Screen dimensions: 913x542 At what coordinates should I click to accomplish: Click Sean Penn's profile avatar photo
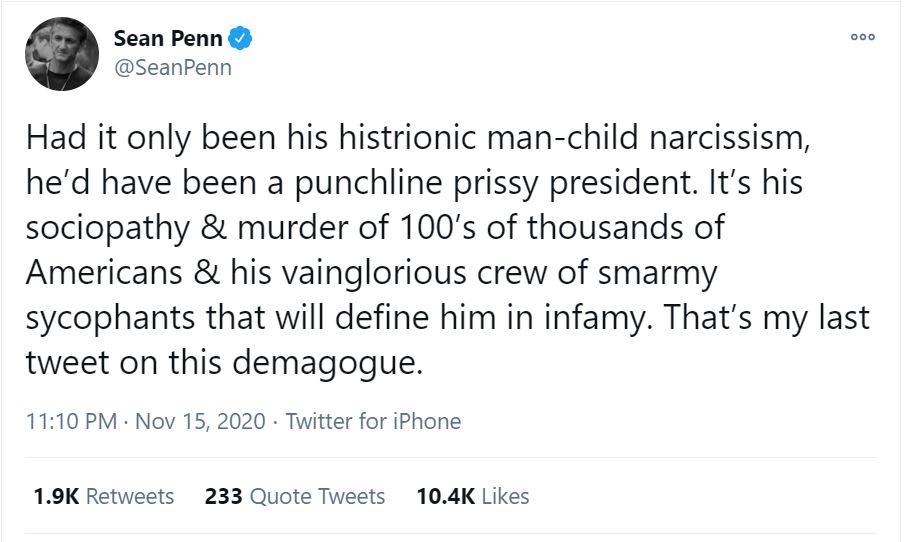(61, 53)
